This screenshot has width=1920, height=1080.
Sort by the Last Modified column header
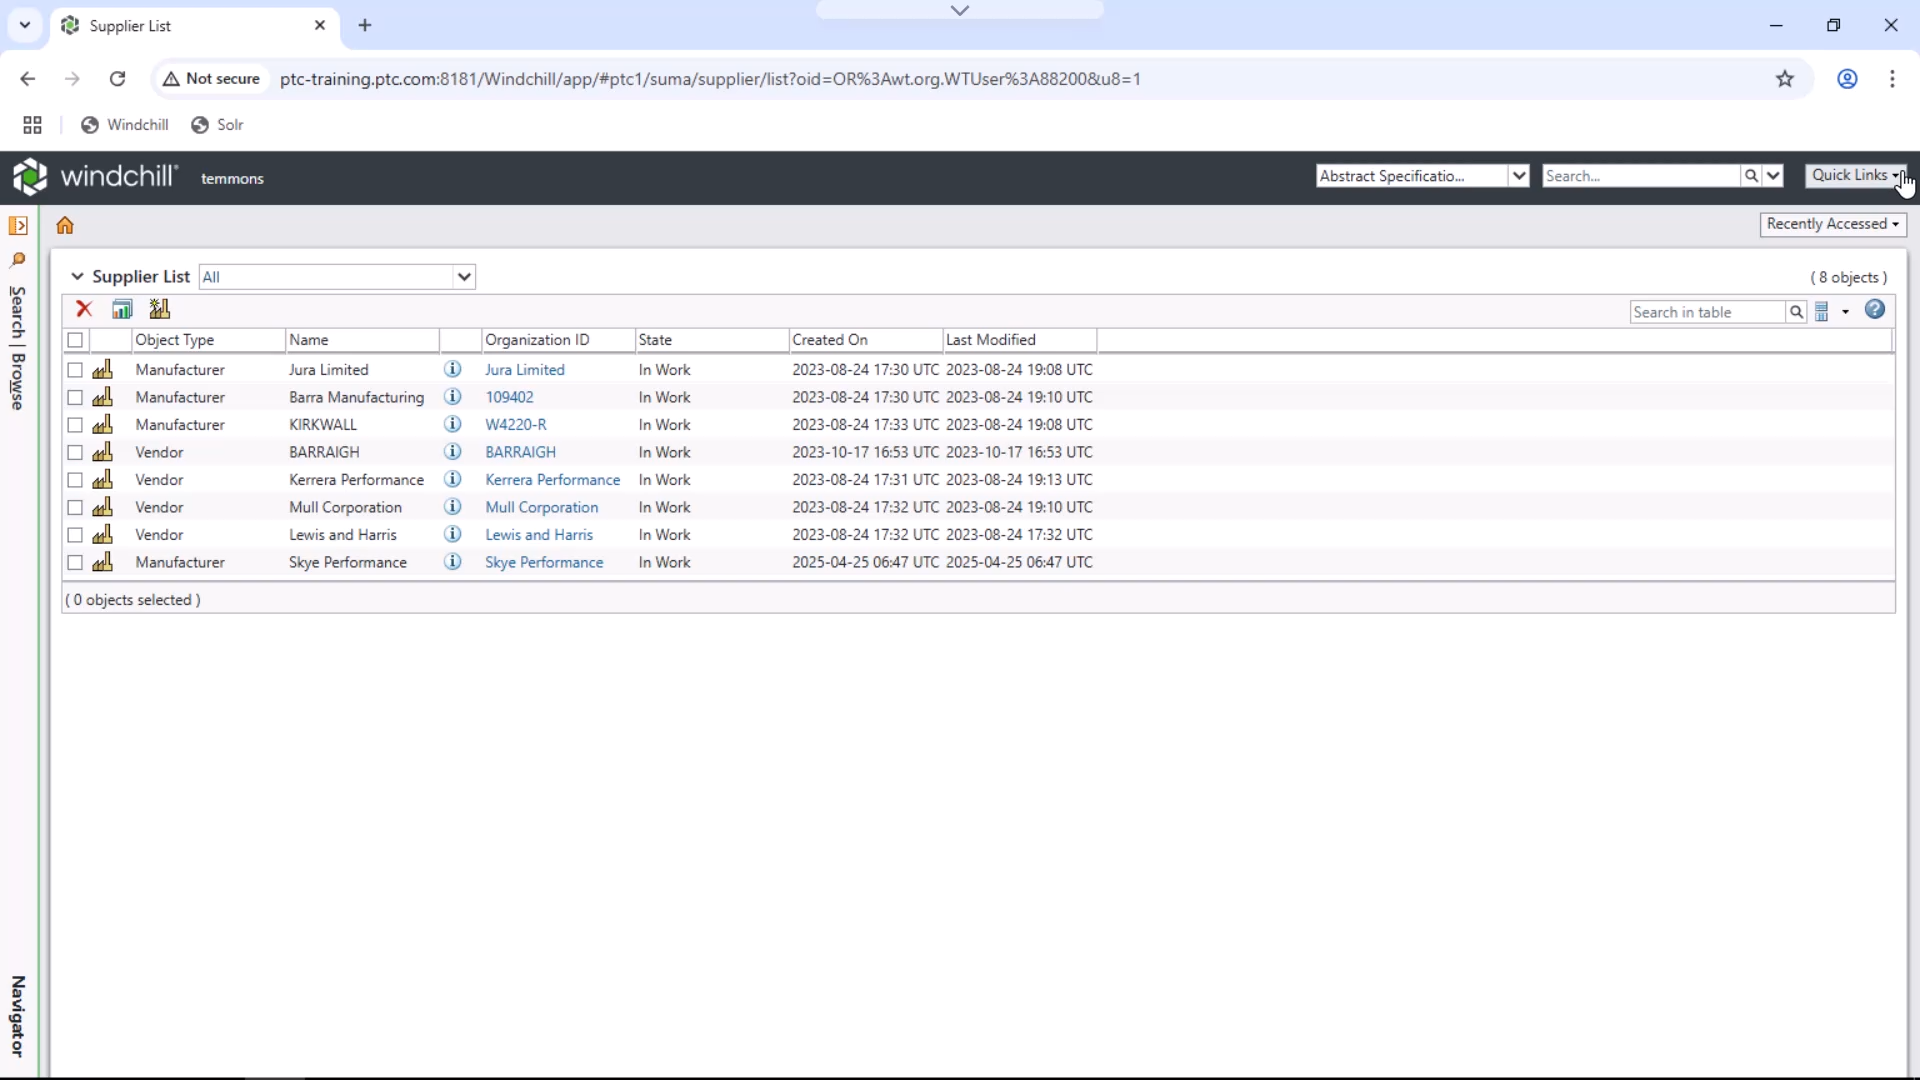[x=1019, y=340]
